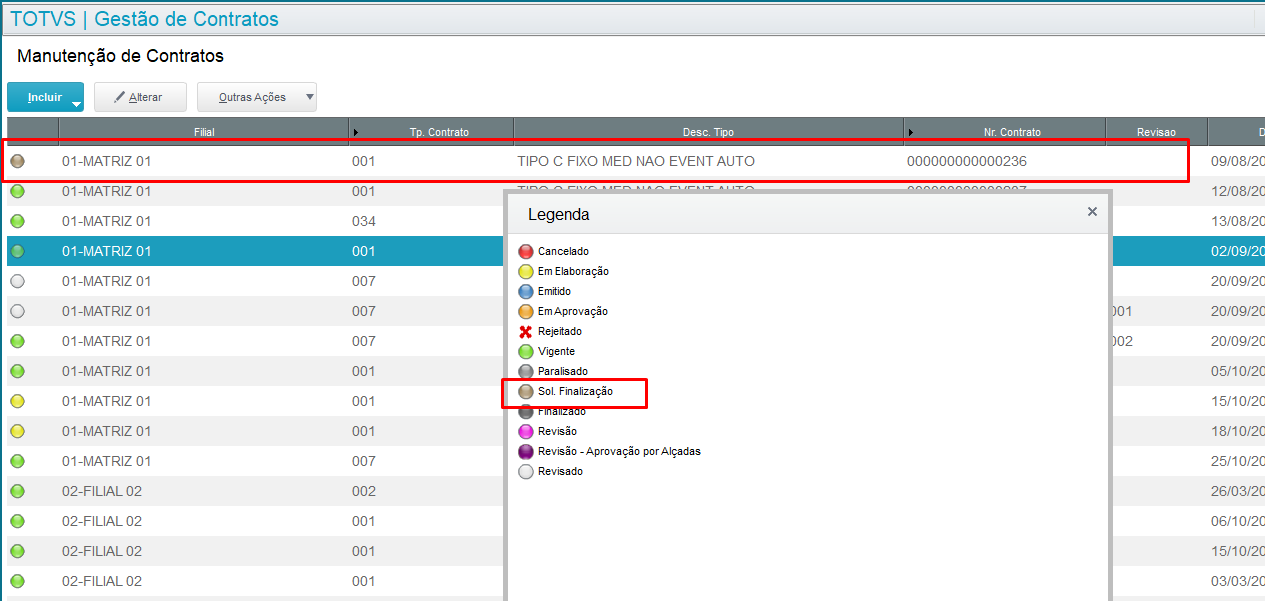Click the red X Rejeitado legend icon

coord(526,332)
